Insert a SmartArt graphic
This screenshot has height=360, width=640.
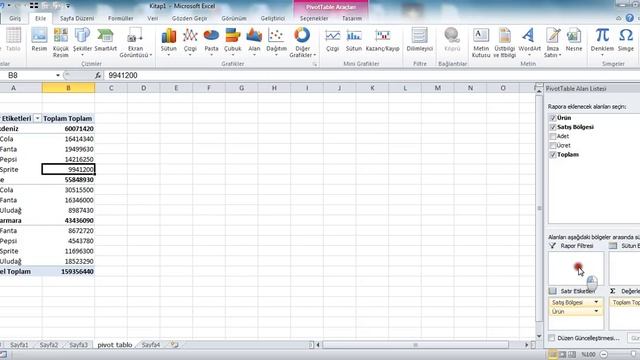105,40
